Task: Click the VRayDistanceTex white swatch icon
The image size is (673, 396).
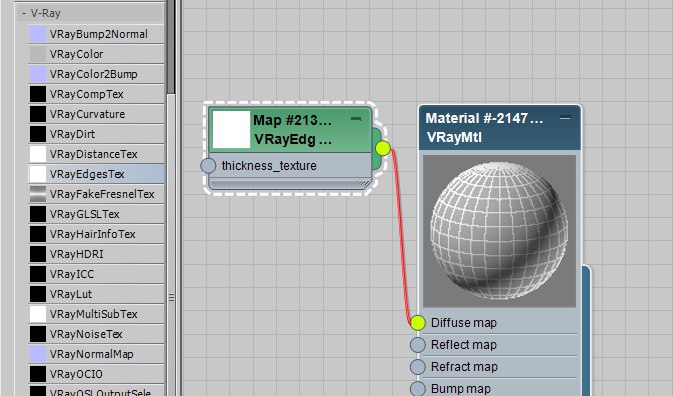Action: coord(38,154)
